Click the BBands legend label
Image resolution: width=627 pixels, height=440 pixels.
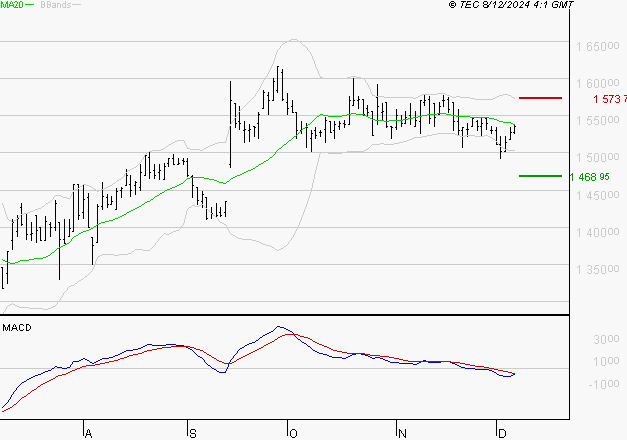coord(56,5)
